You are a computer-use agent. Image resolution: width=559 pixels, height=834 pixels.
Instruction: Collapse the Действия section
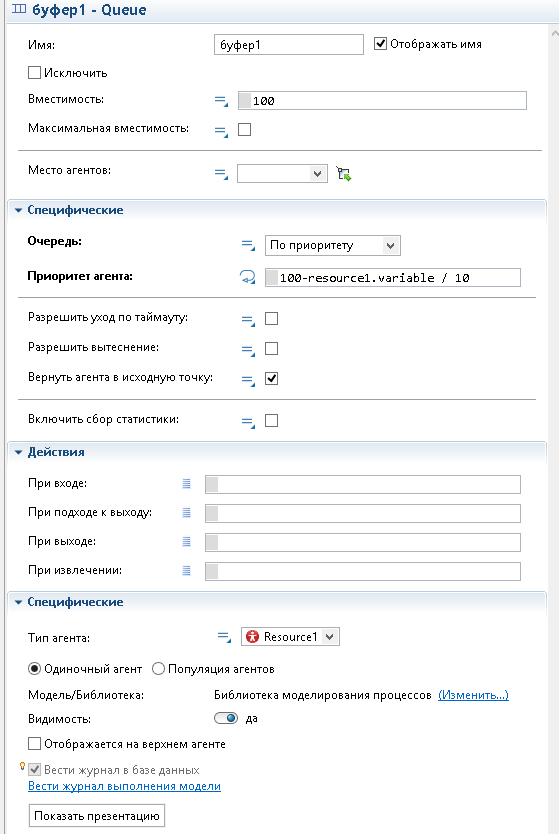tap(18, 452)
